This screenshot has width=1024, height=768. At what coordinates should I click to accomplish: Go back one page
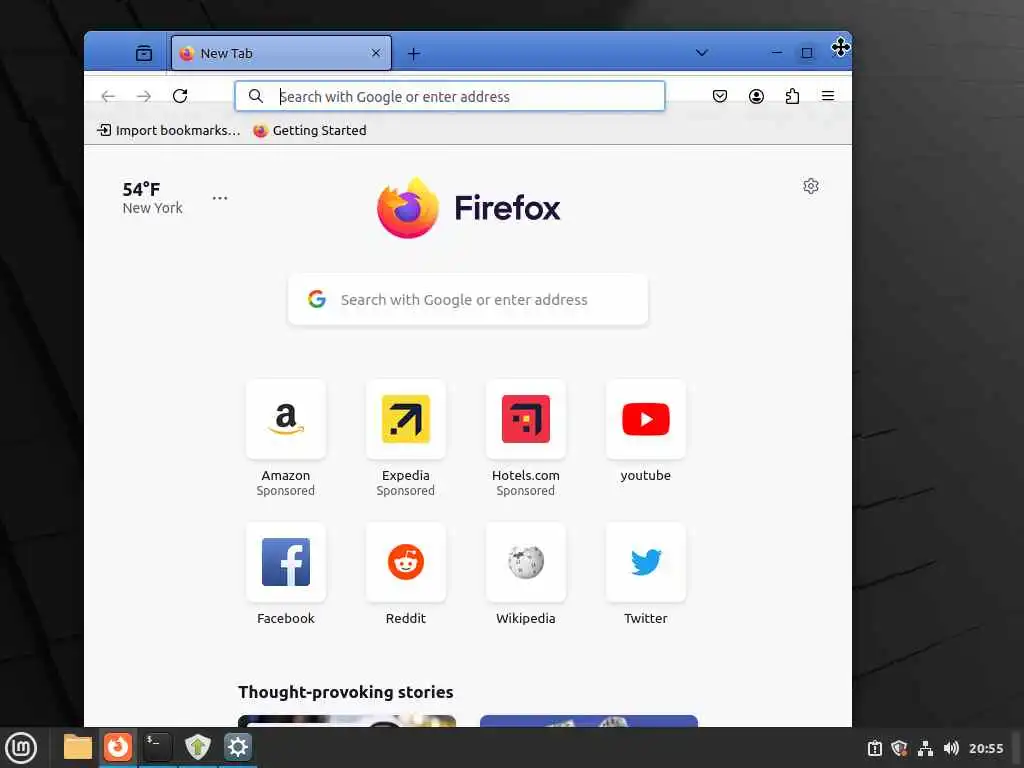tap(108, 97)
